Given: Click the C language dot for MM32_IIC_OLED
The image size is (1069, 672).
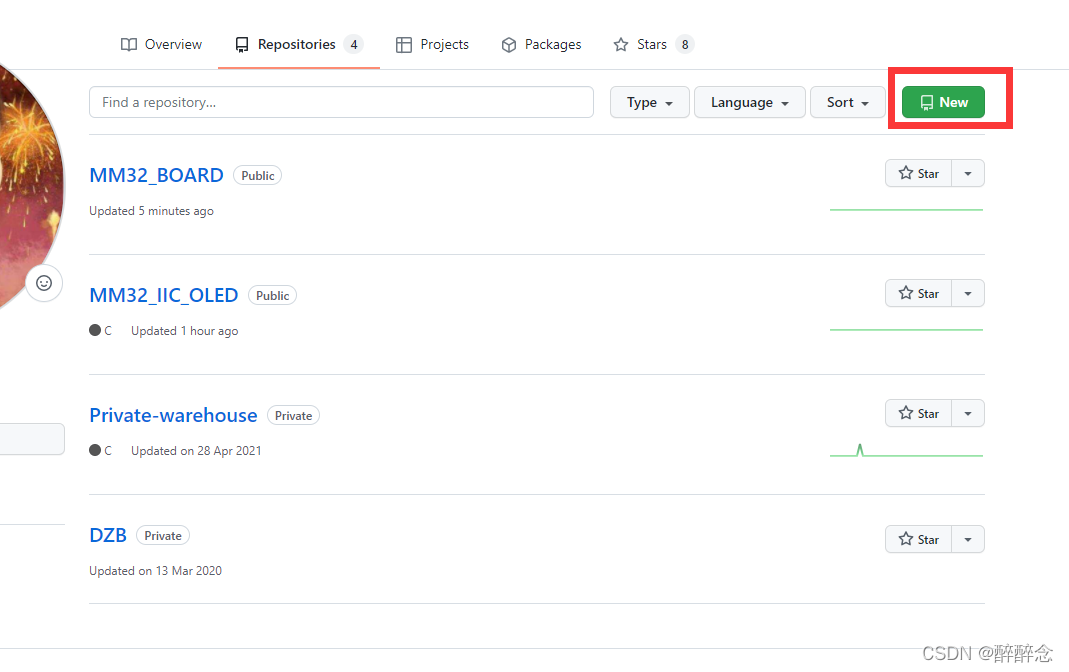Looking at the screenshot, I should click(x=95, y=330).
